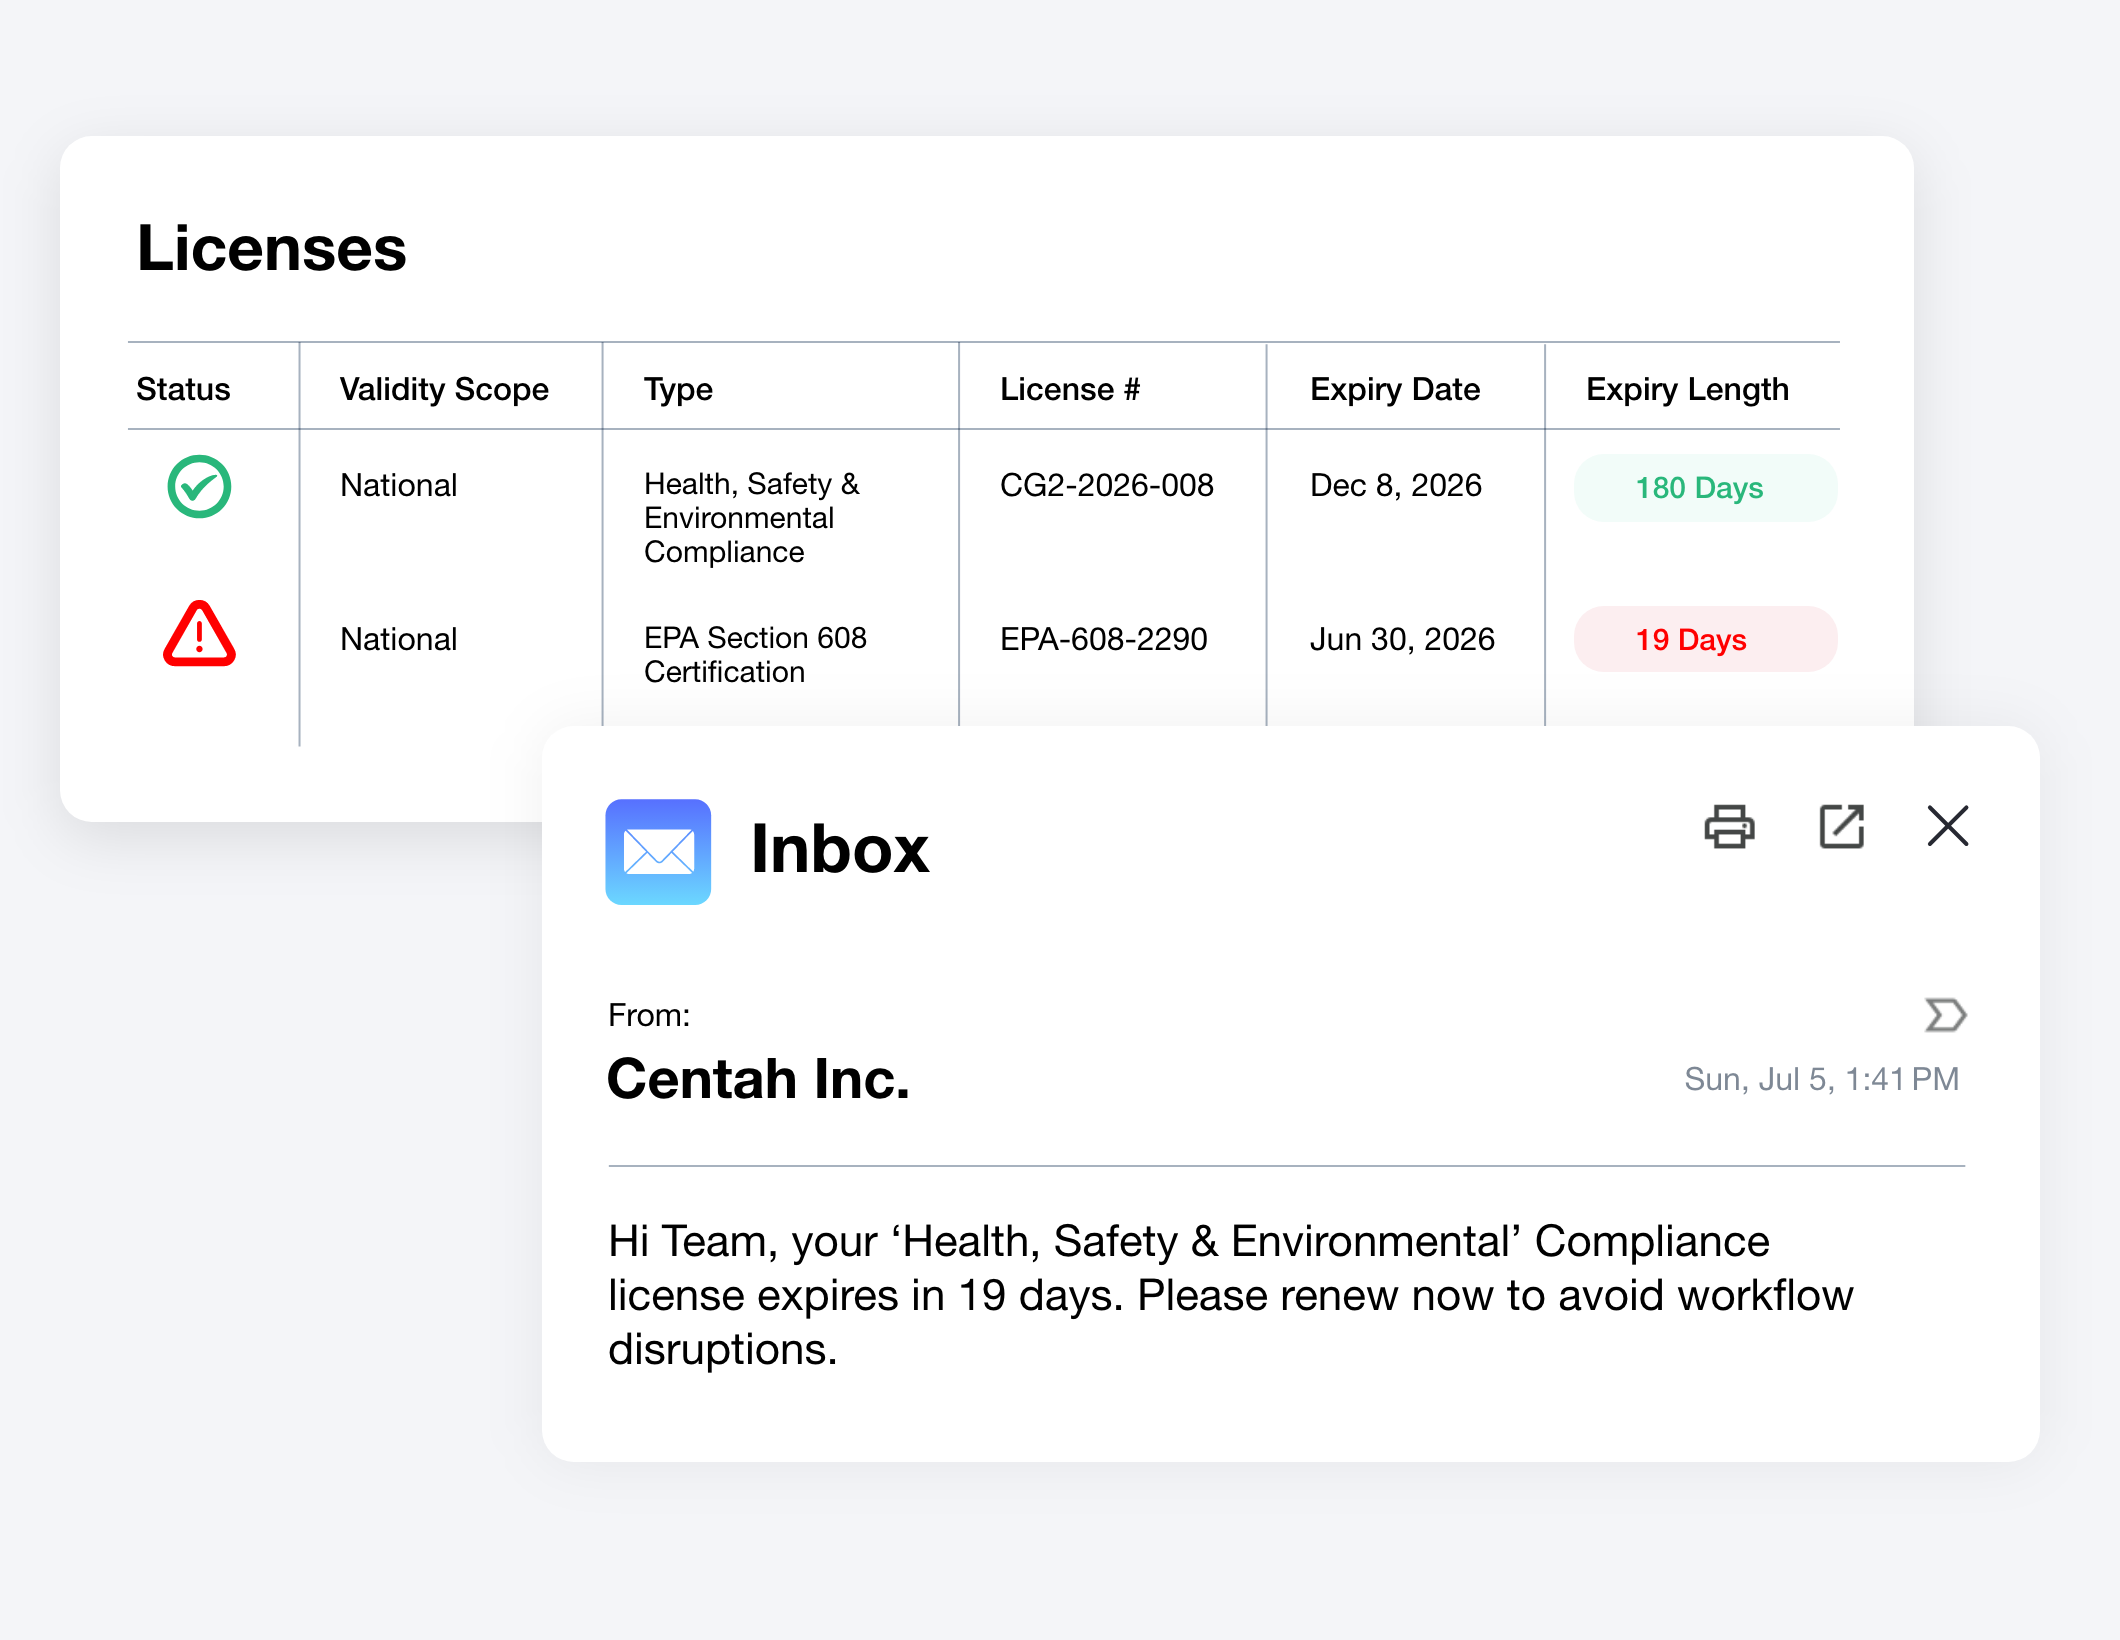Click the Validity Scope column header
The width and height of the screenshot is (2120, 1640).
click(444, 389)
